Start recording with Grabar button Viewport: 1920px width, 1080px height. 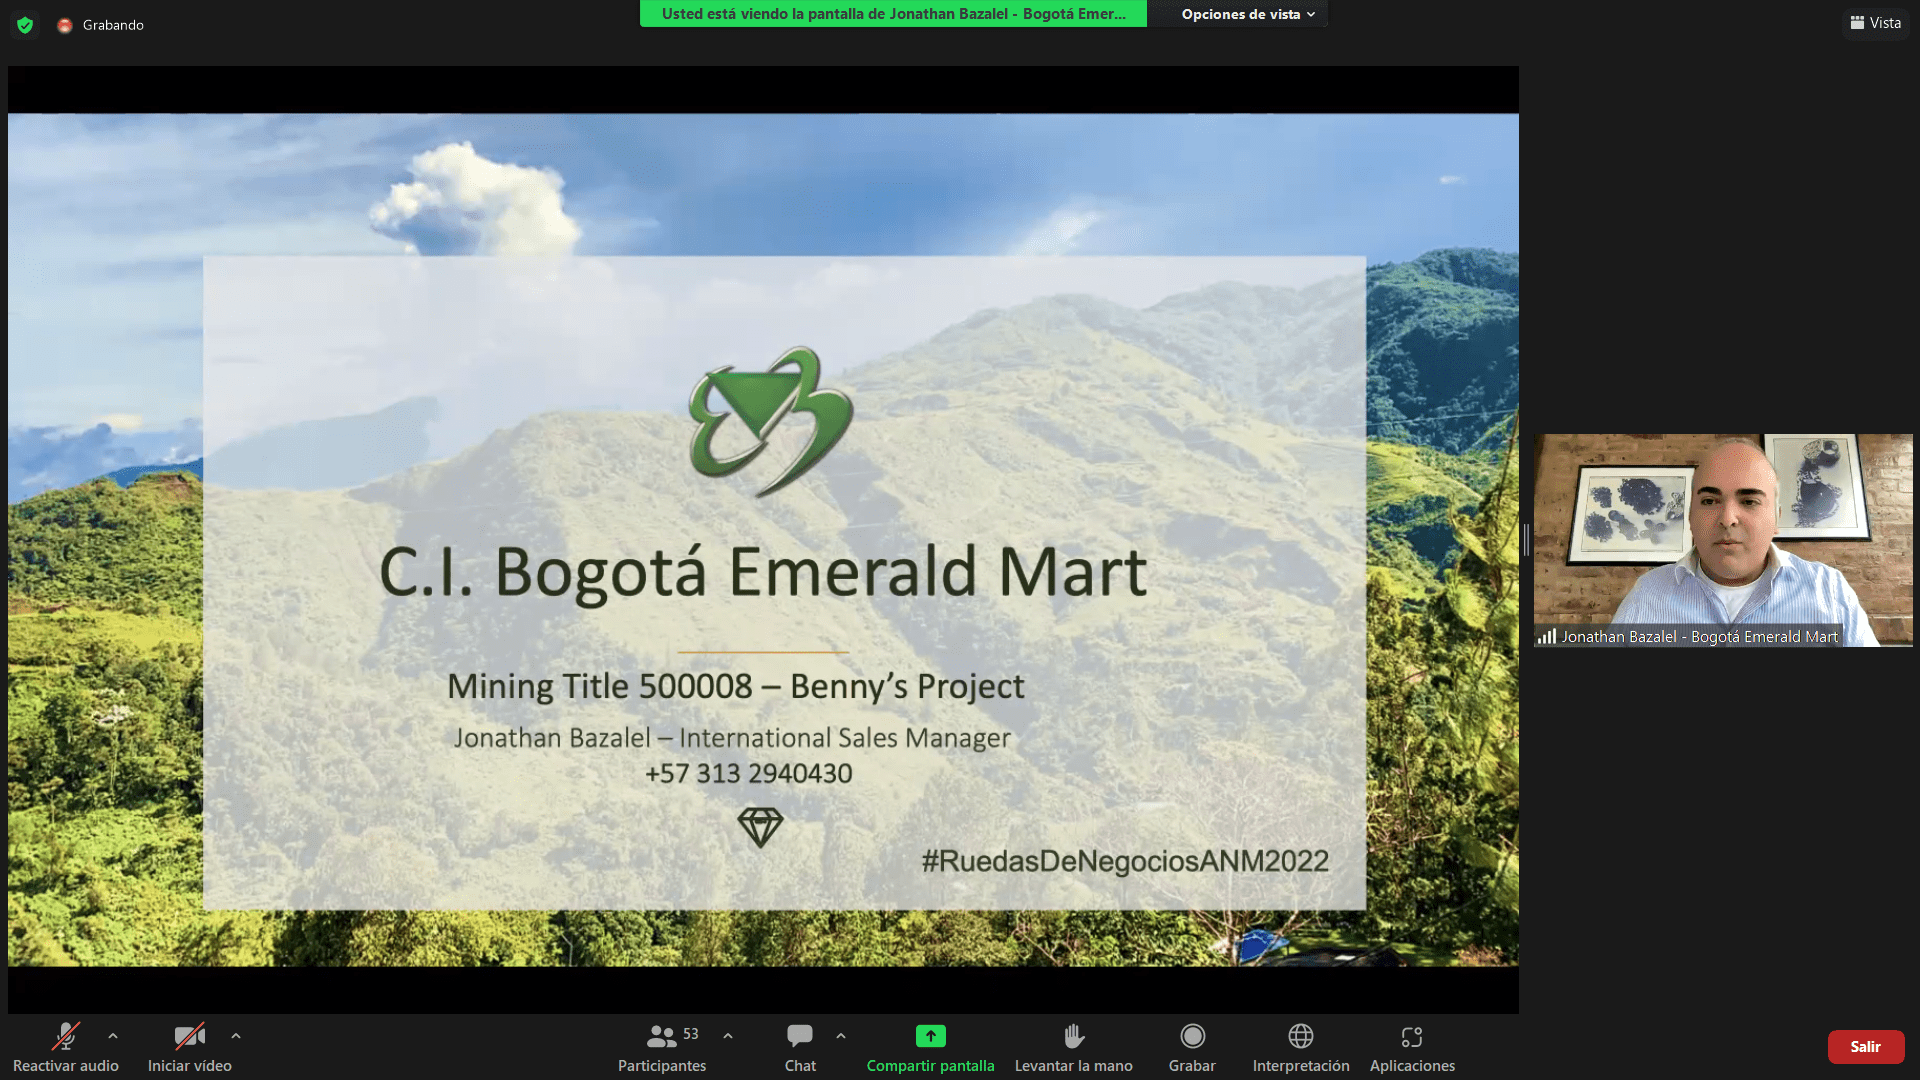pos(1192,1047)
